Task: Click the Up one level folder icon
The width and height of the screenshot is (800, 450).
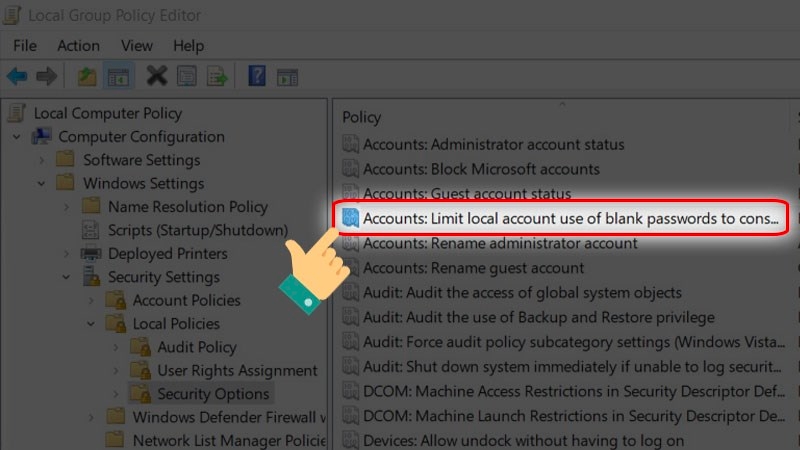Action: [85, 77]
